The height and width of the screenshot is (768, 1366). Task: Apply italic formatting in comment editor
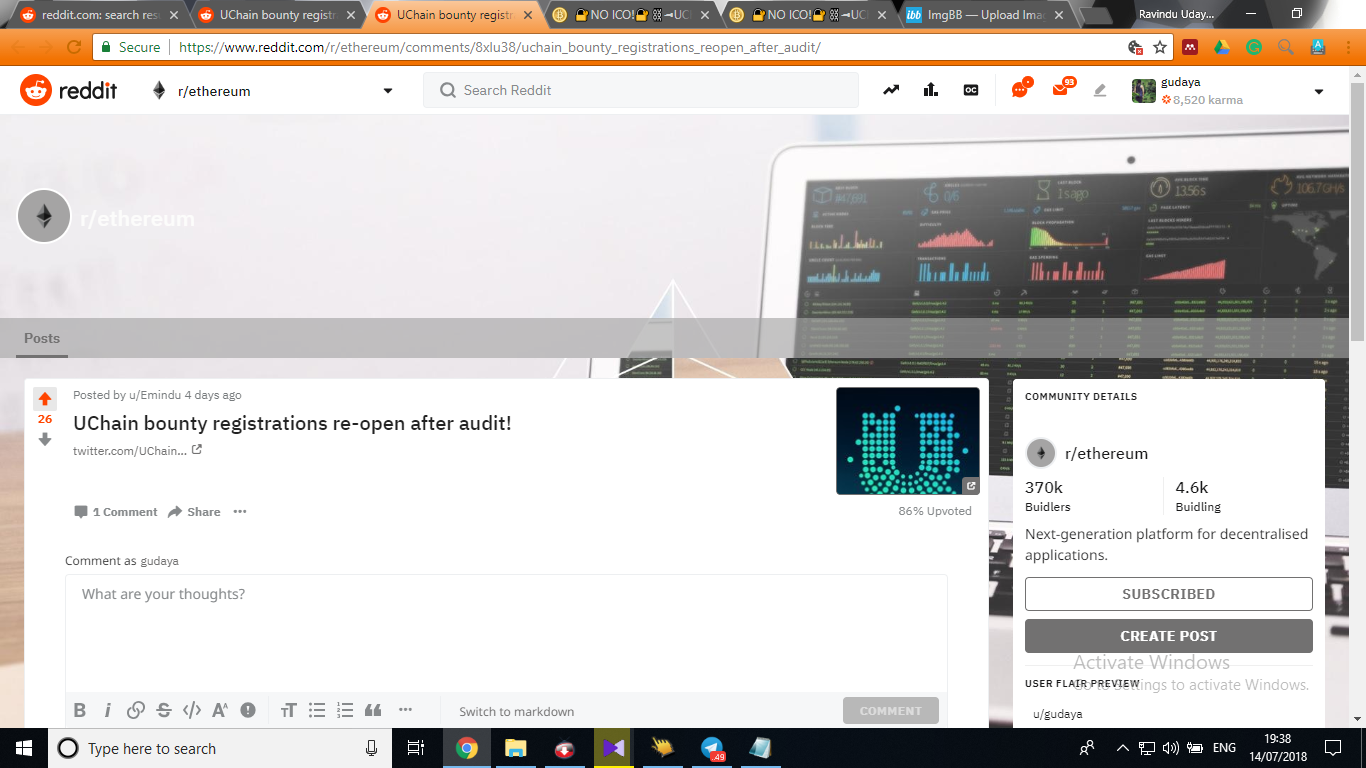108,711
